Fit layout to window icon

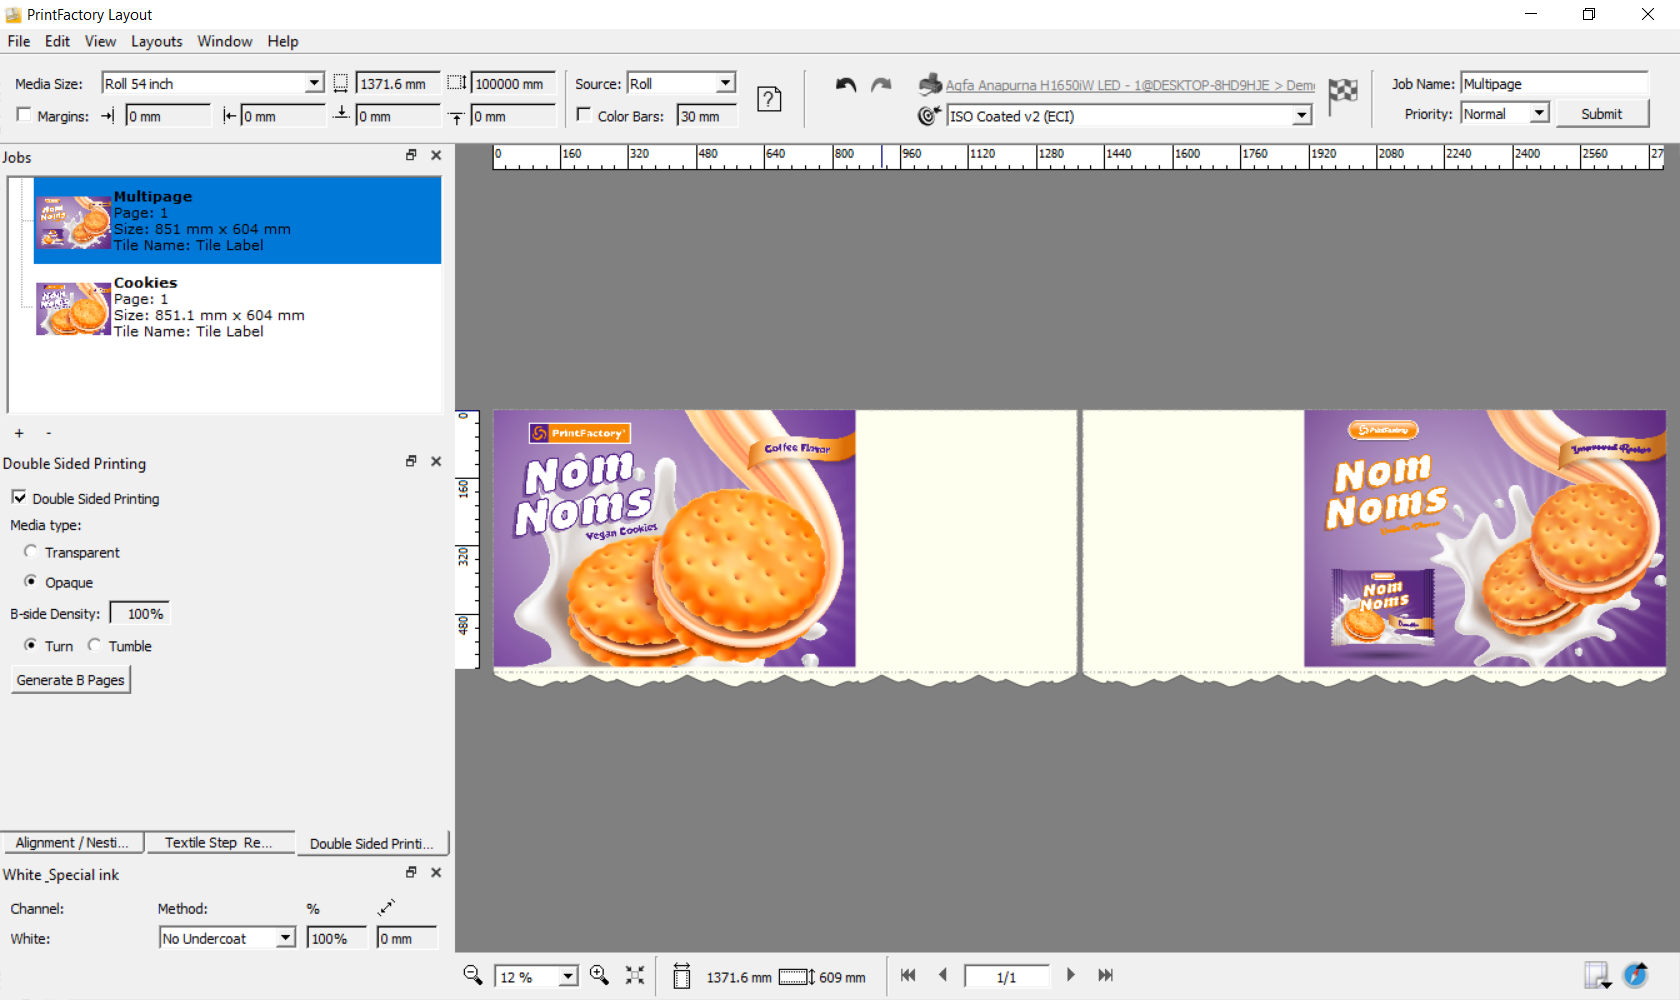pyautogui.click(x=635, y=975)
